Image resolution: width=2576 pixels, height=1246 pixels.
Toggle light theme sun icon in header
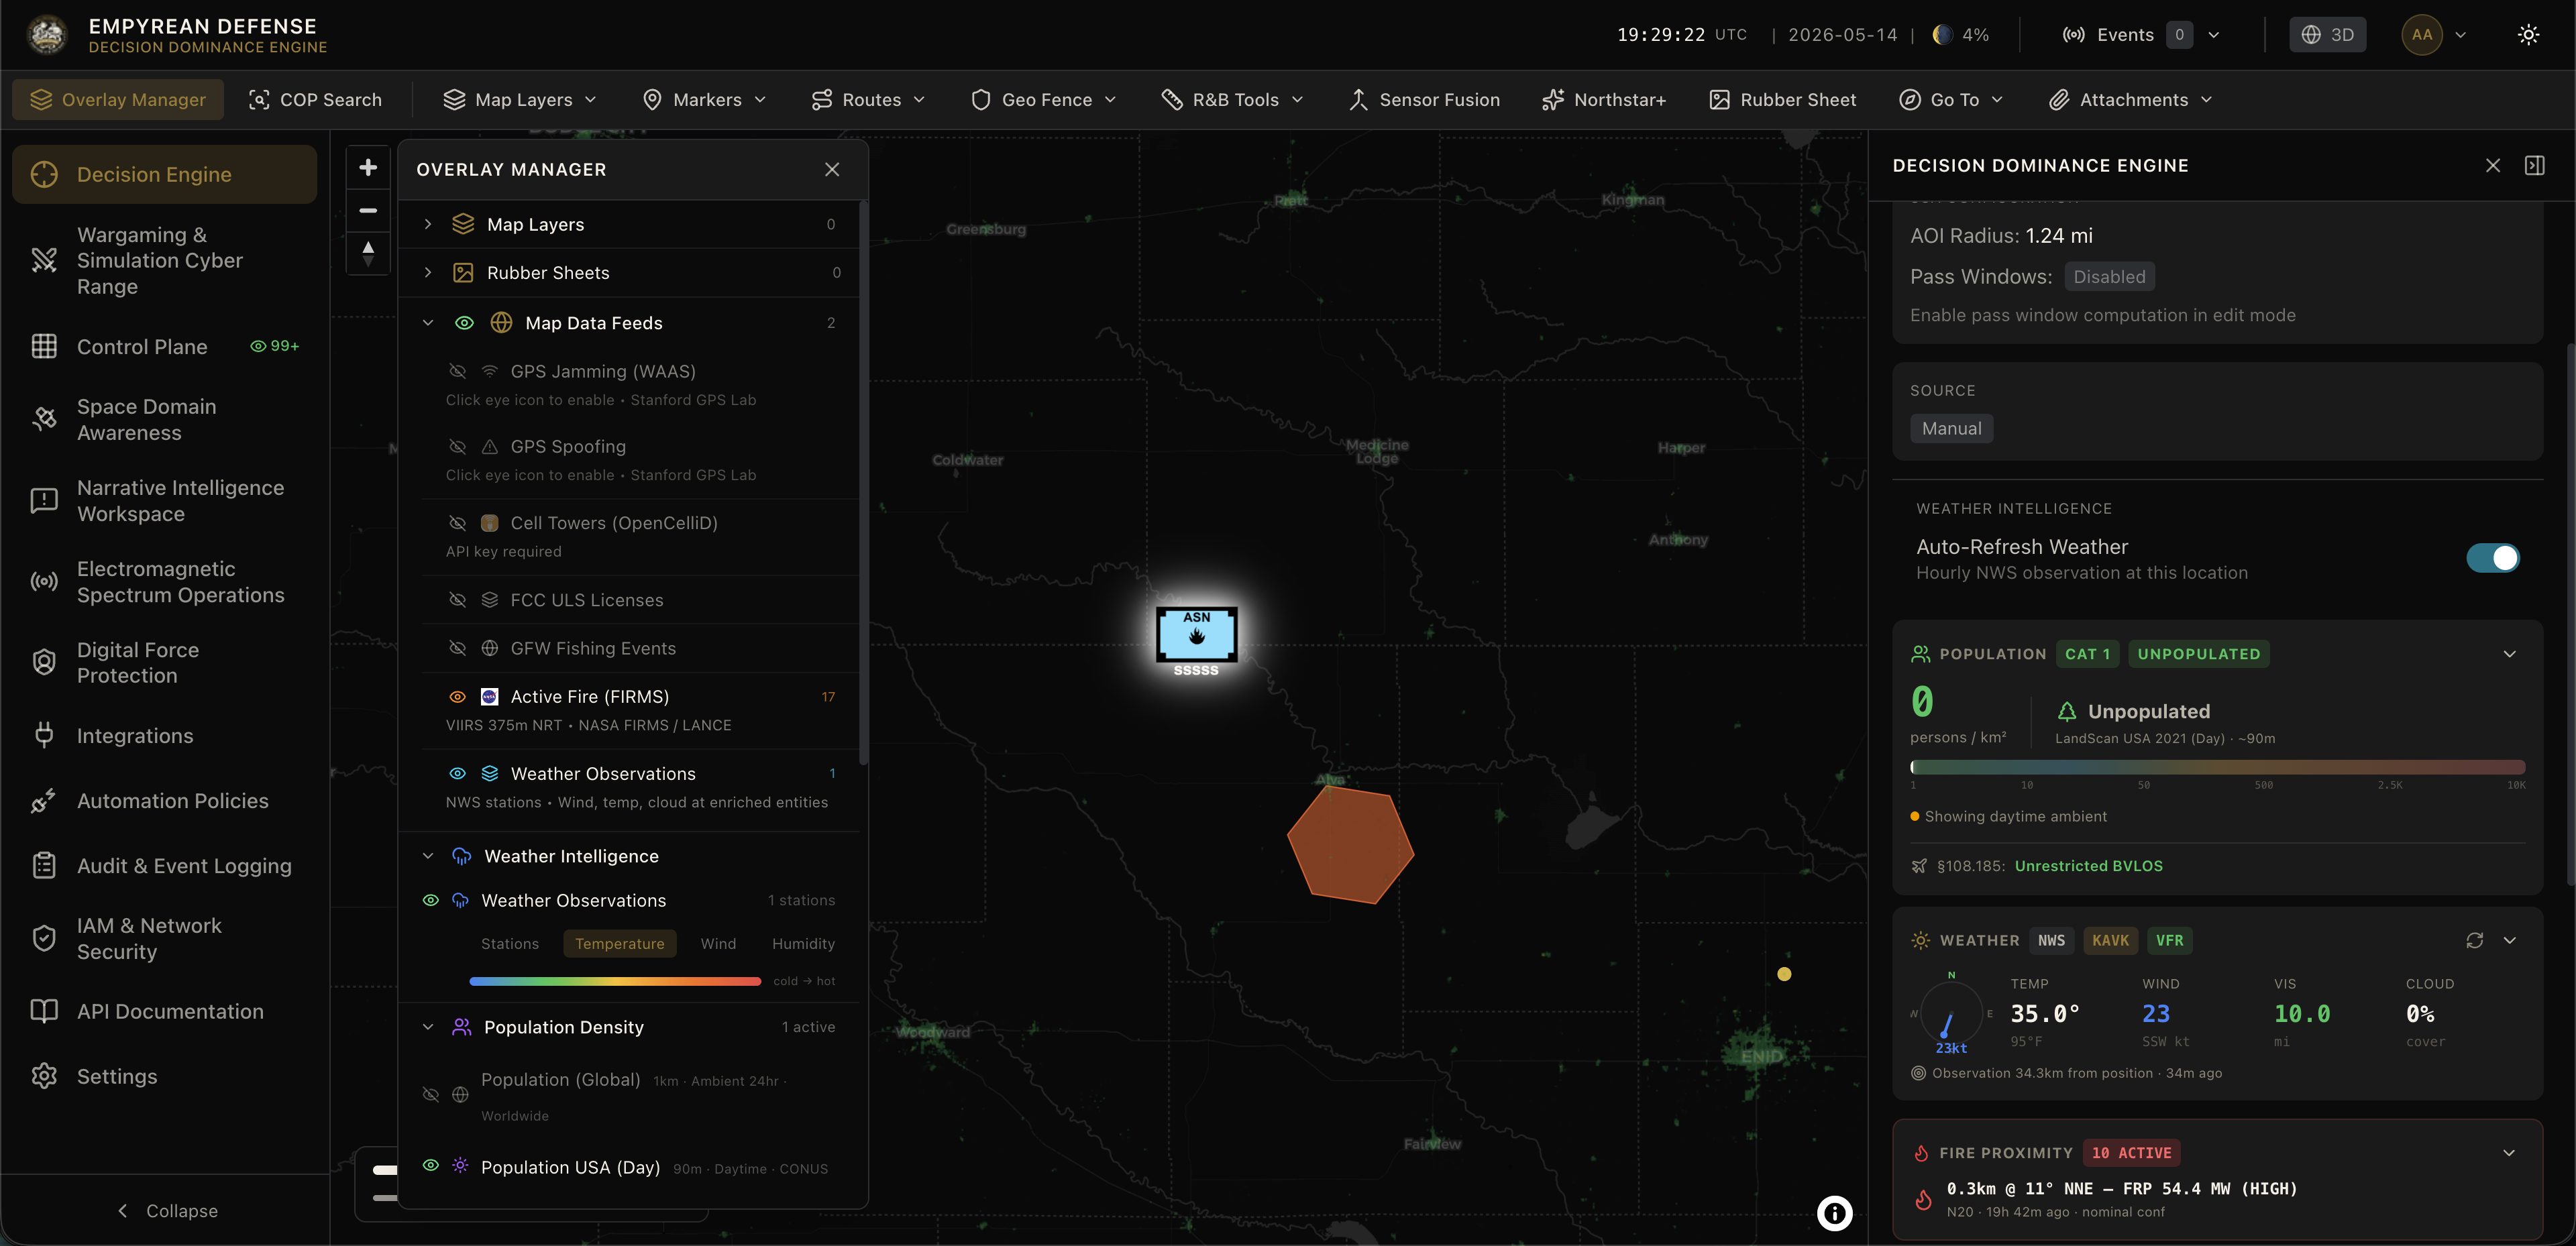pyautogui.click(x=2528, y=35)
